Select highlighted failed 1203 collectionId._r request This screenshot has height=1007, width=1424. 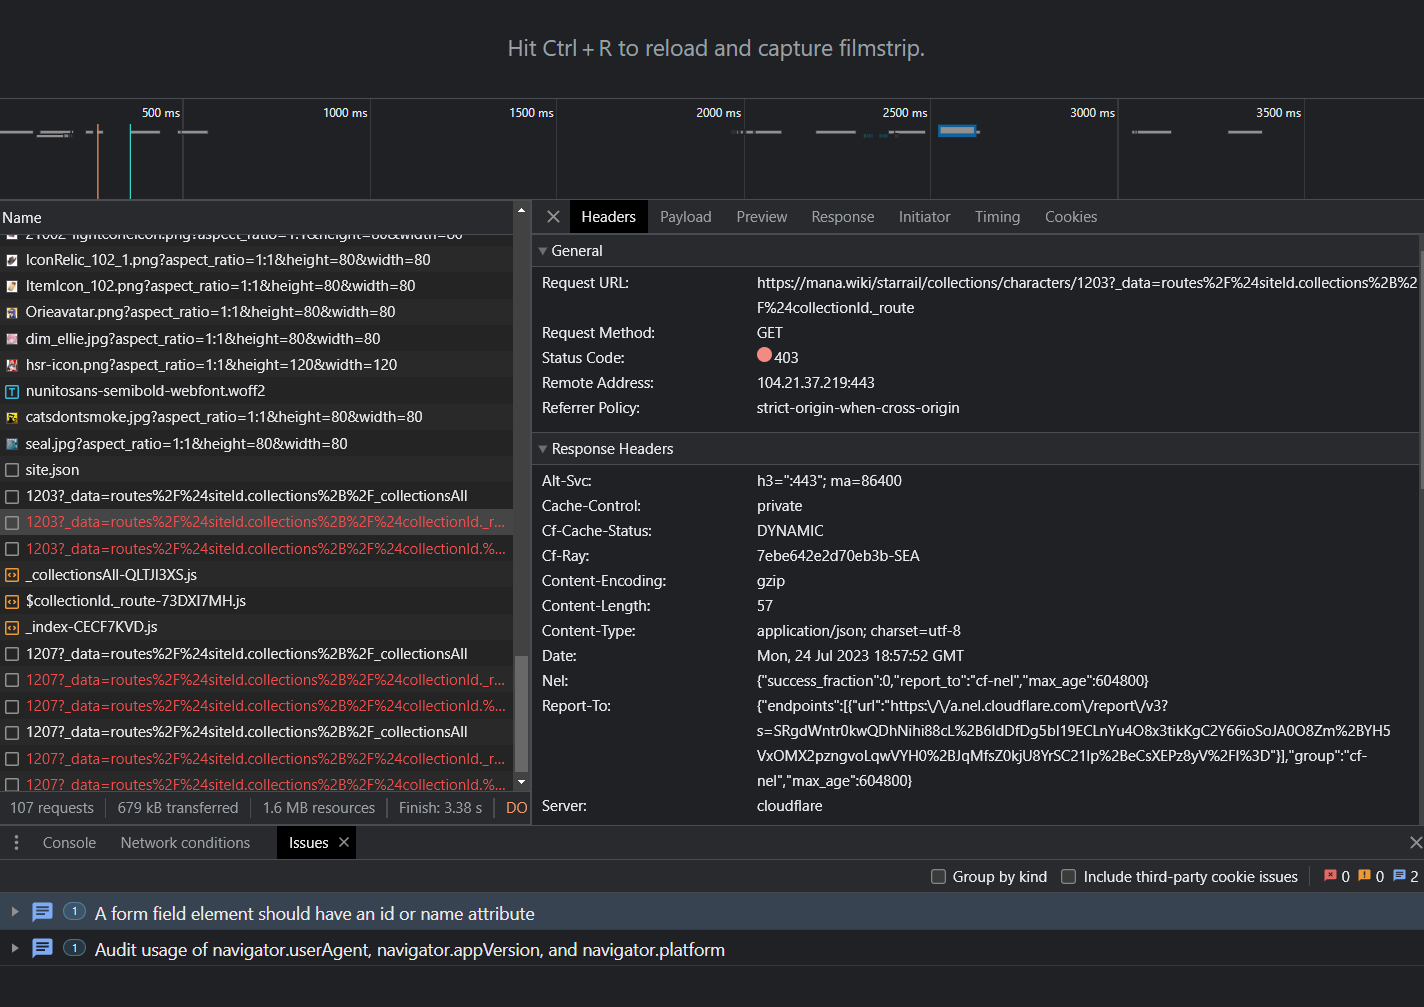coord(256,522)
